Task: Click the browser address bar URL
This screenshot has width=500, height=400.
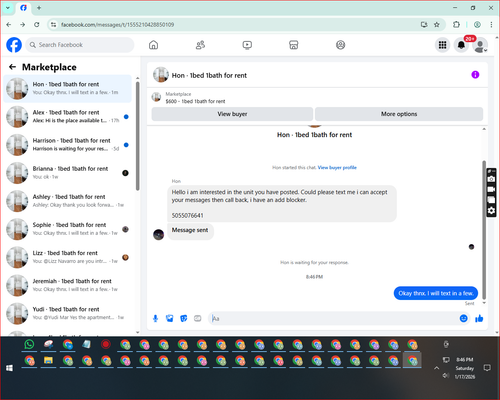Action: point(117,25)
